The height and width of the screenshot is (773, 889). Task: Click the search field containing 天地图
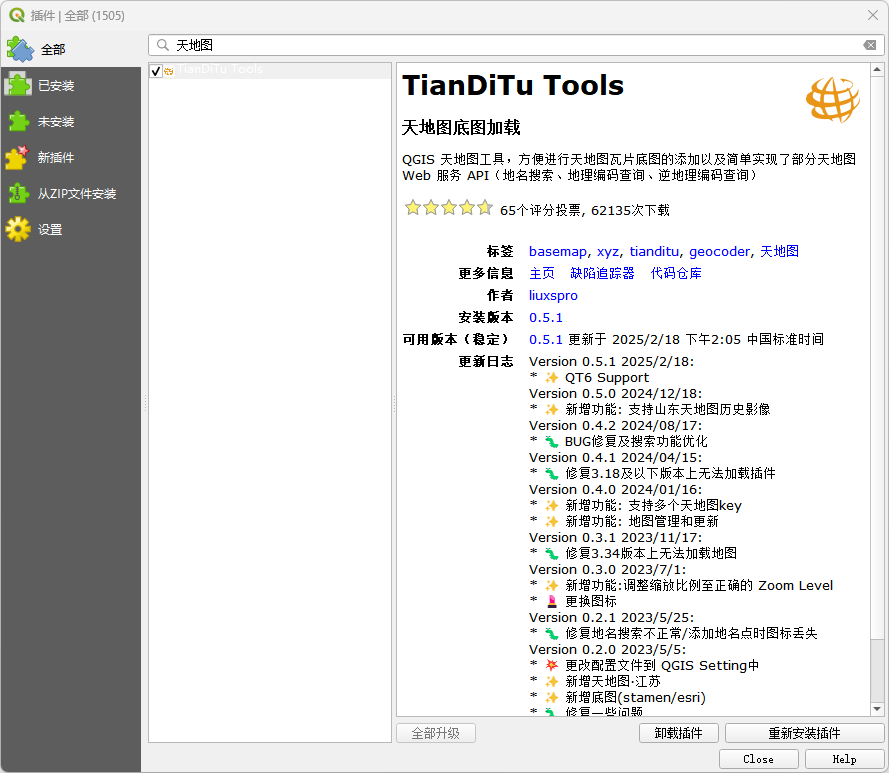[516, 45]
